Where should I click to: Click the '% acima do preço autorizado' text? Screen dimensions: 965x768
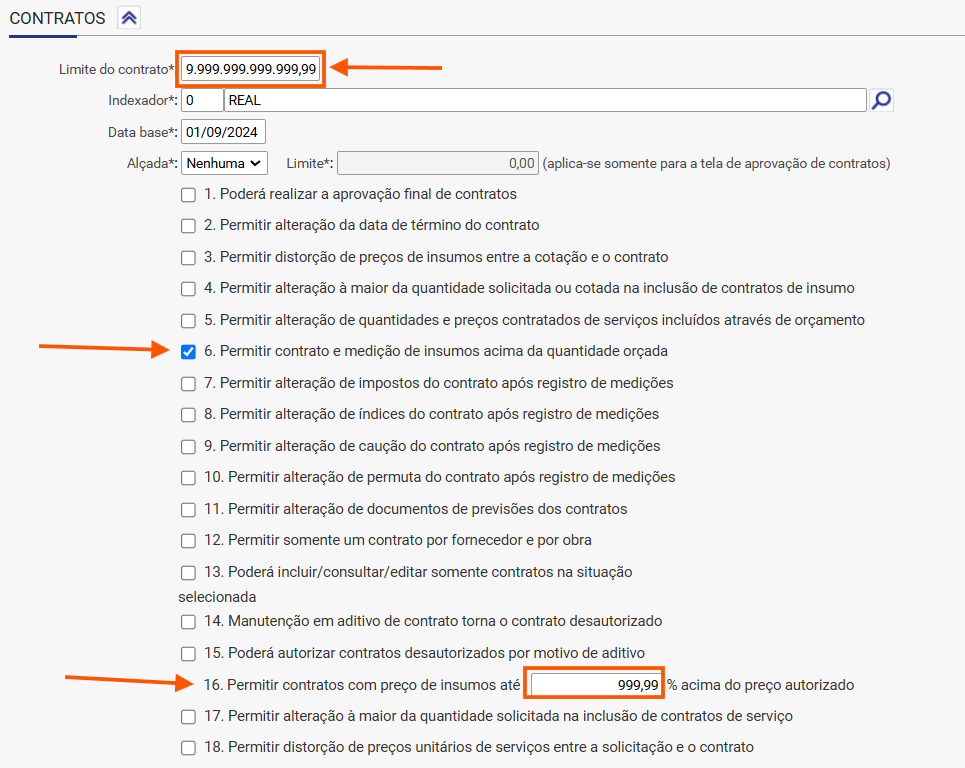coord(761,685)
